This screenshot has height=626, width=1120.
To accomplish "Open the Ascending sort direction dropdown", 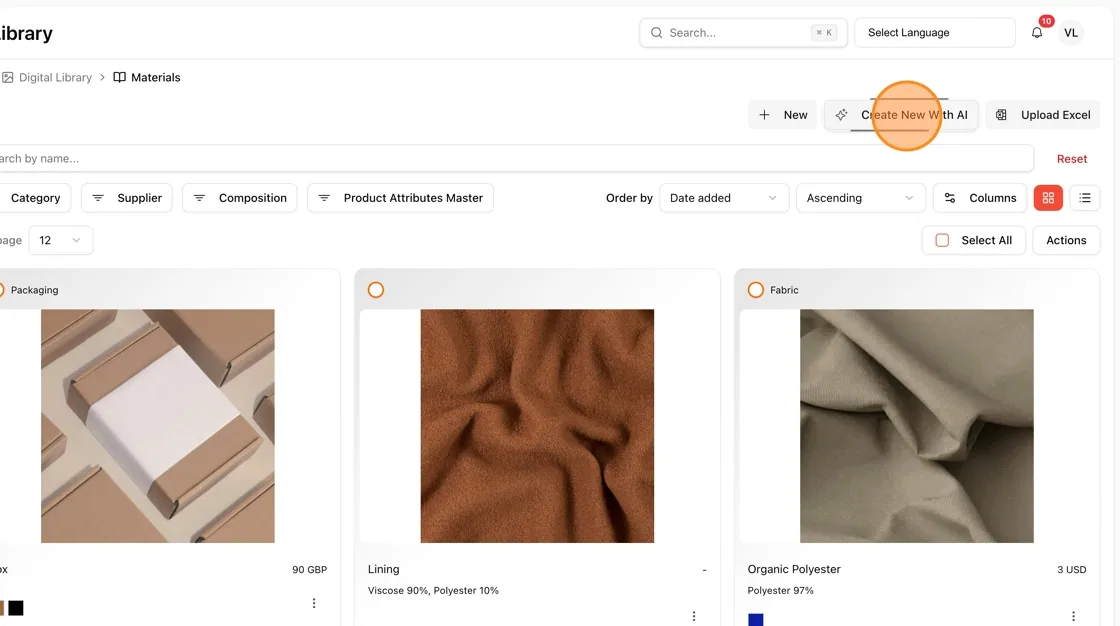I will pyautogui.click(x=861, y=198).
